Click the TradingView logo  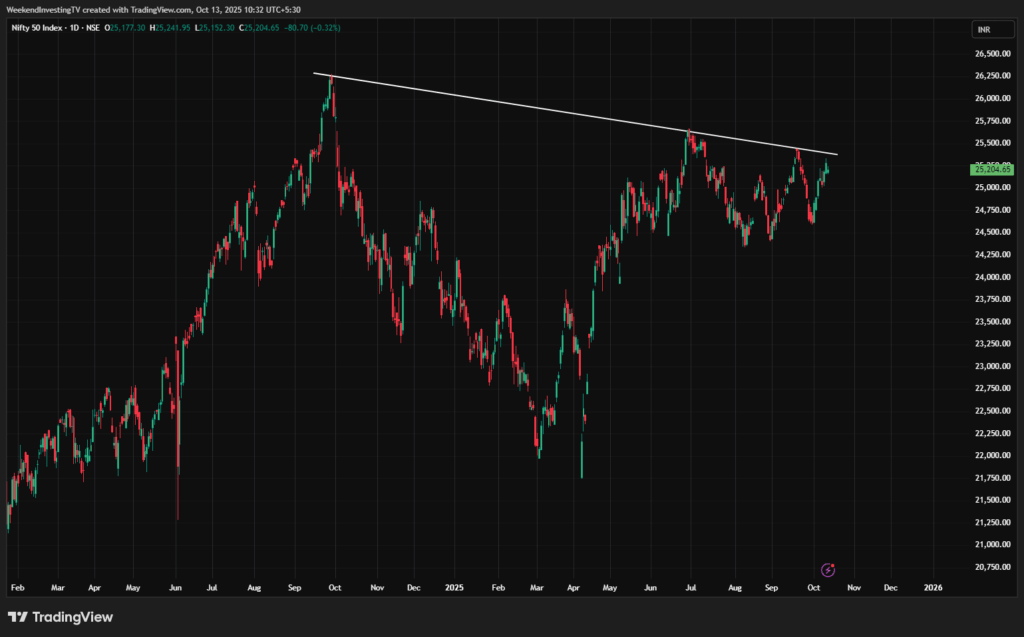58,616
